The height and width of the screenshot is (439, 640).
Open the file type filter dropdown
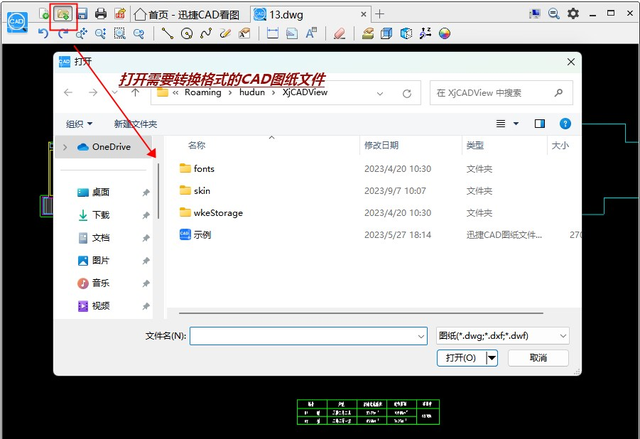502,336
